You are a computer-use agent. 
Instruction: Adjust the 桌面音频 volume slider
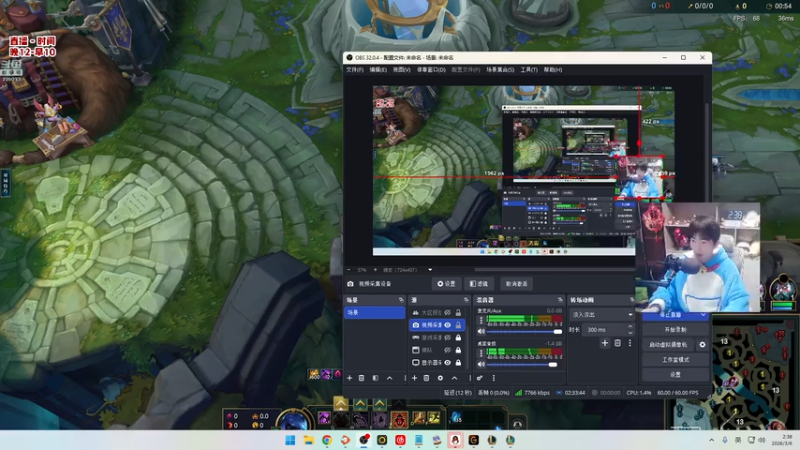[524, 364]
